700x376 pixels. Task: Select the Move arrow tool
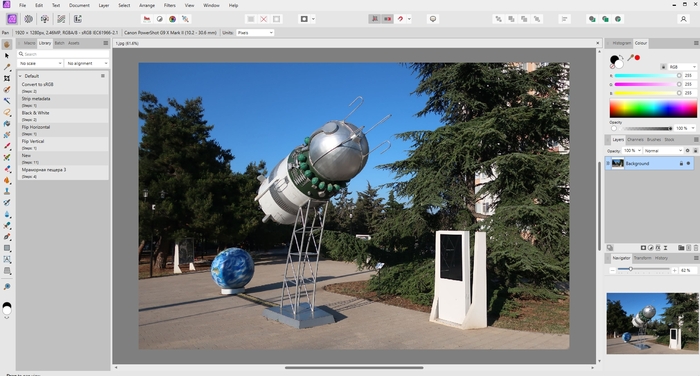tap(7, 56)
